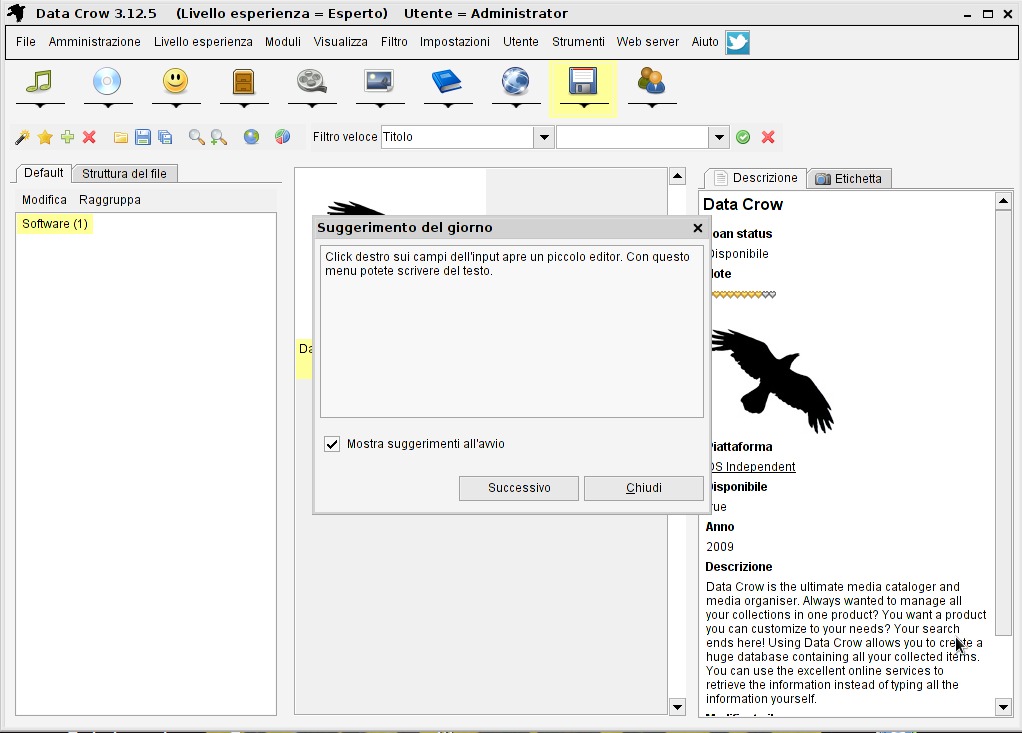Open the Impostazioni menu

pos(455,42)
